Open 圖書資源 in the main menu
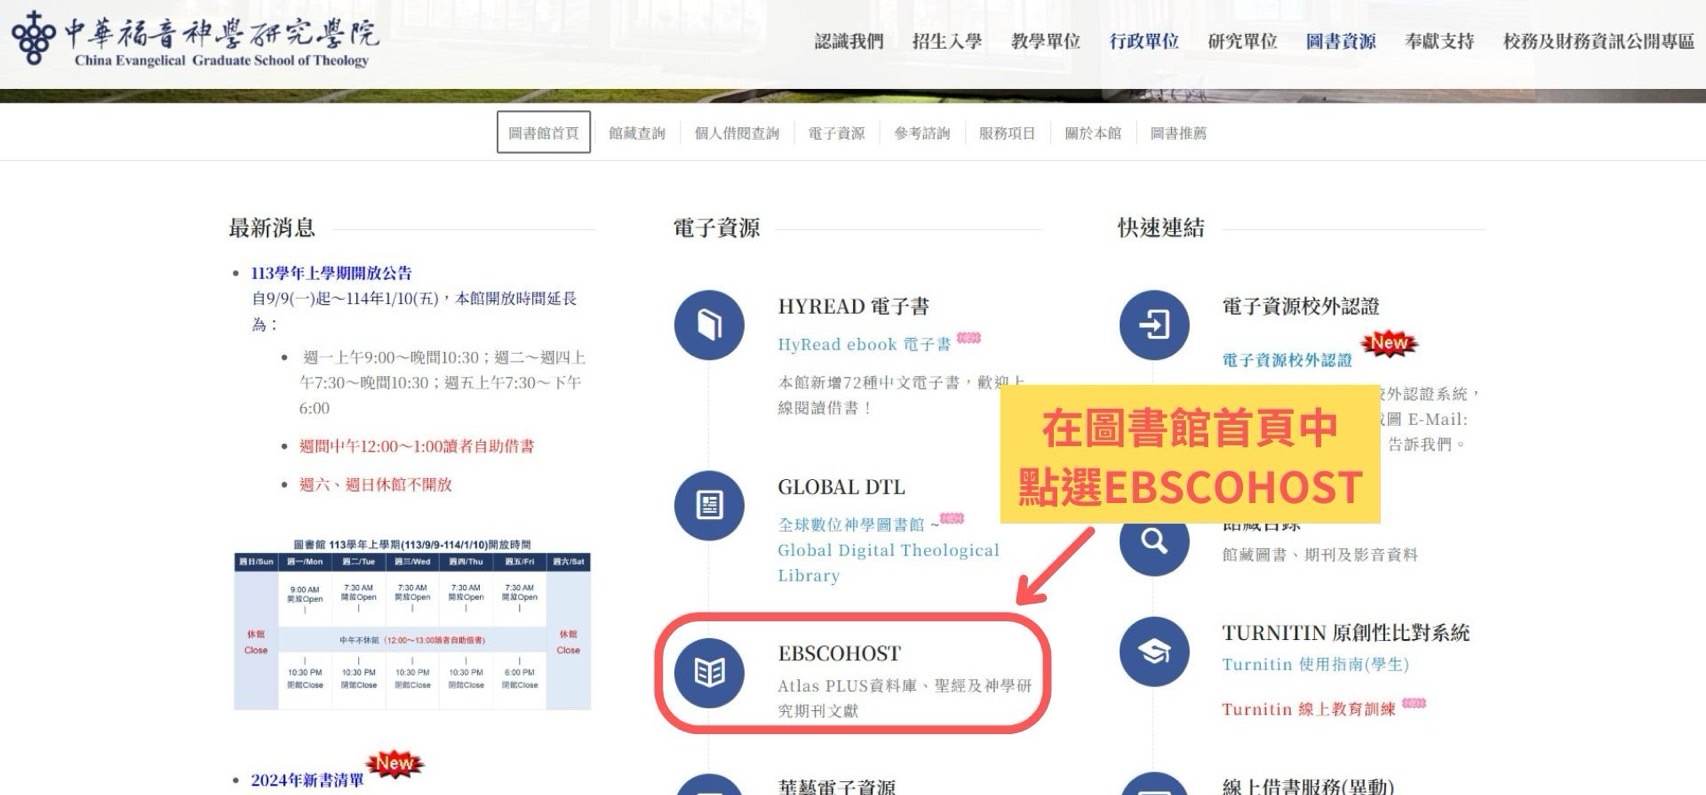 tap(1341, 41)
